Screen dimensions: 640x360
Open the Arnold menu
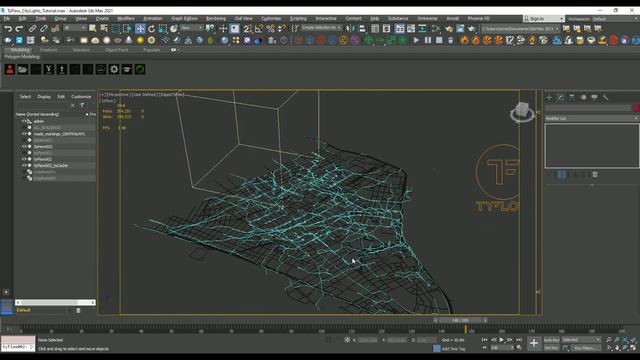pos(452,19)
